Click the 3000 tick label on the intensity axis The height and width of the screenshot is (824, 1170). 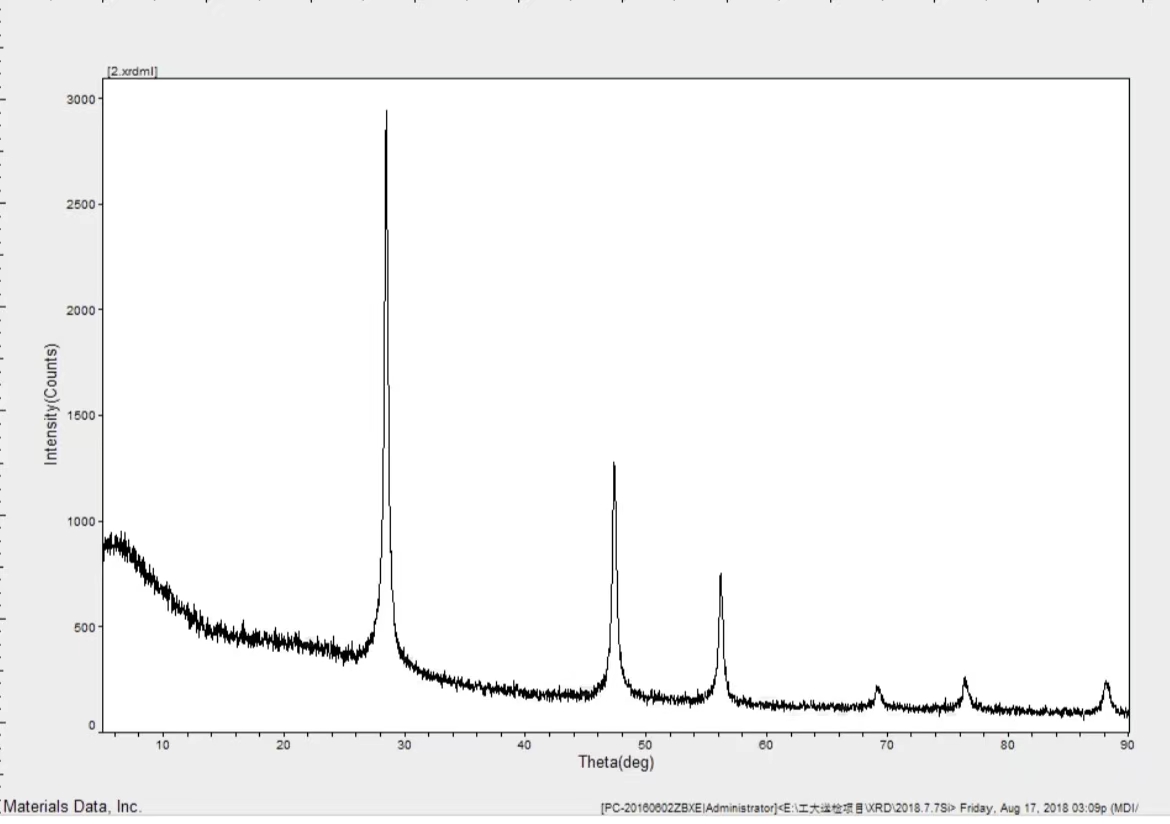tap(81, 99)
